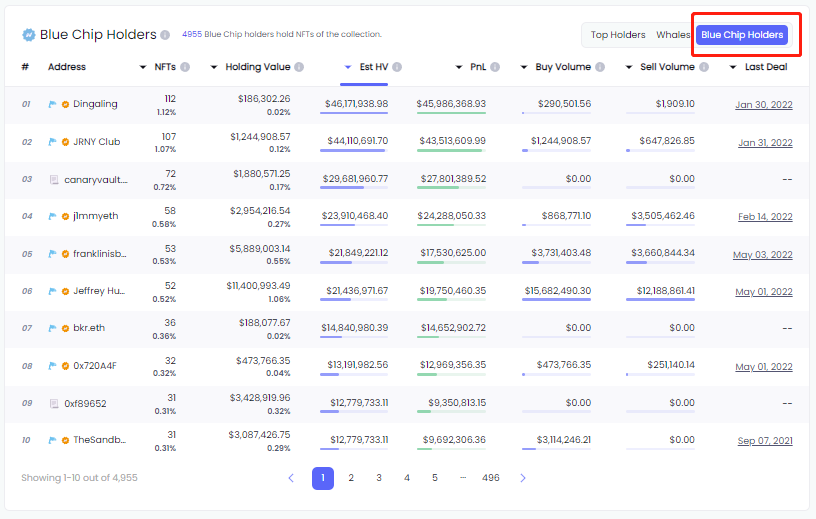Screen dimensions: 816x519
Task: Click the flag icon beside TheSandb
Action: 52,440
